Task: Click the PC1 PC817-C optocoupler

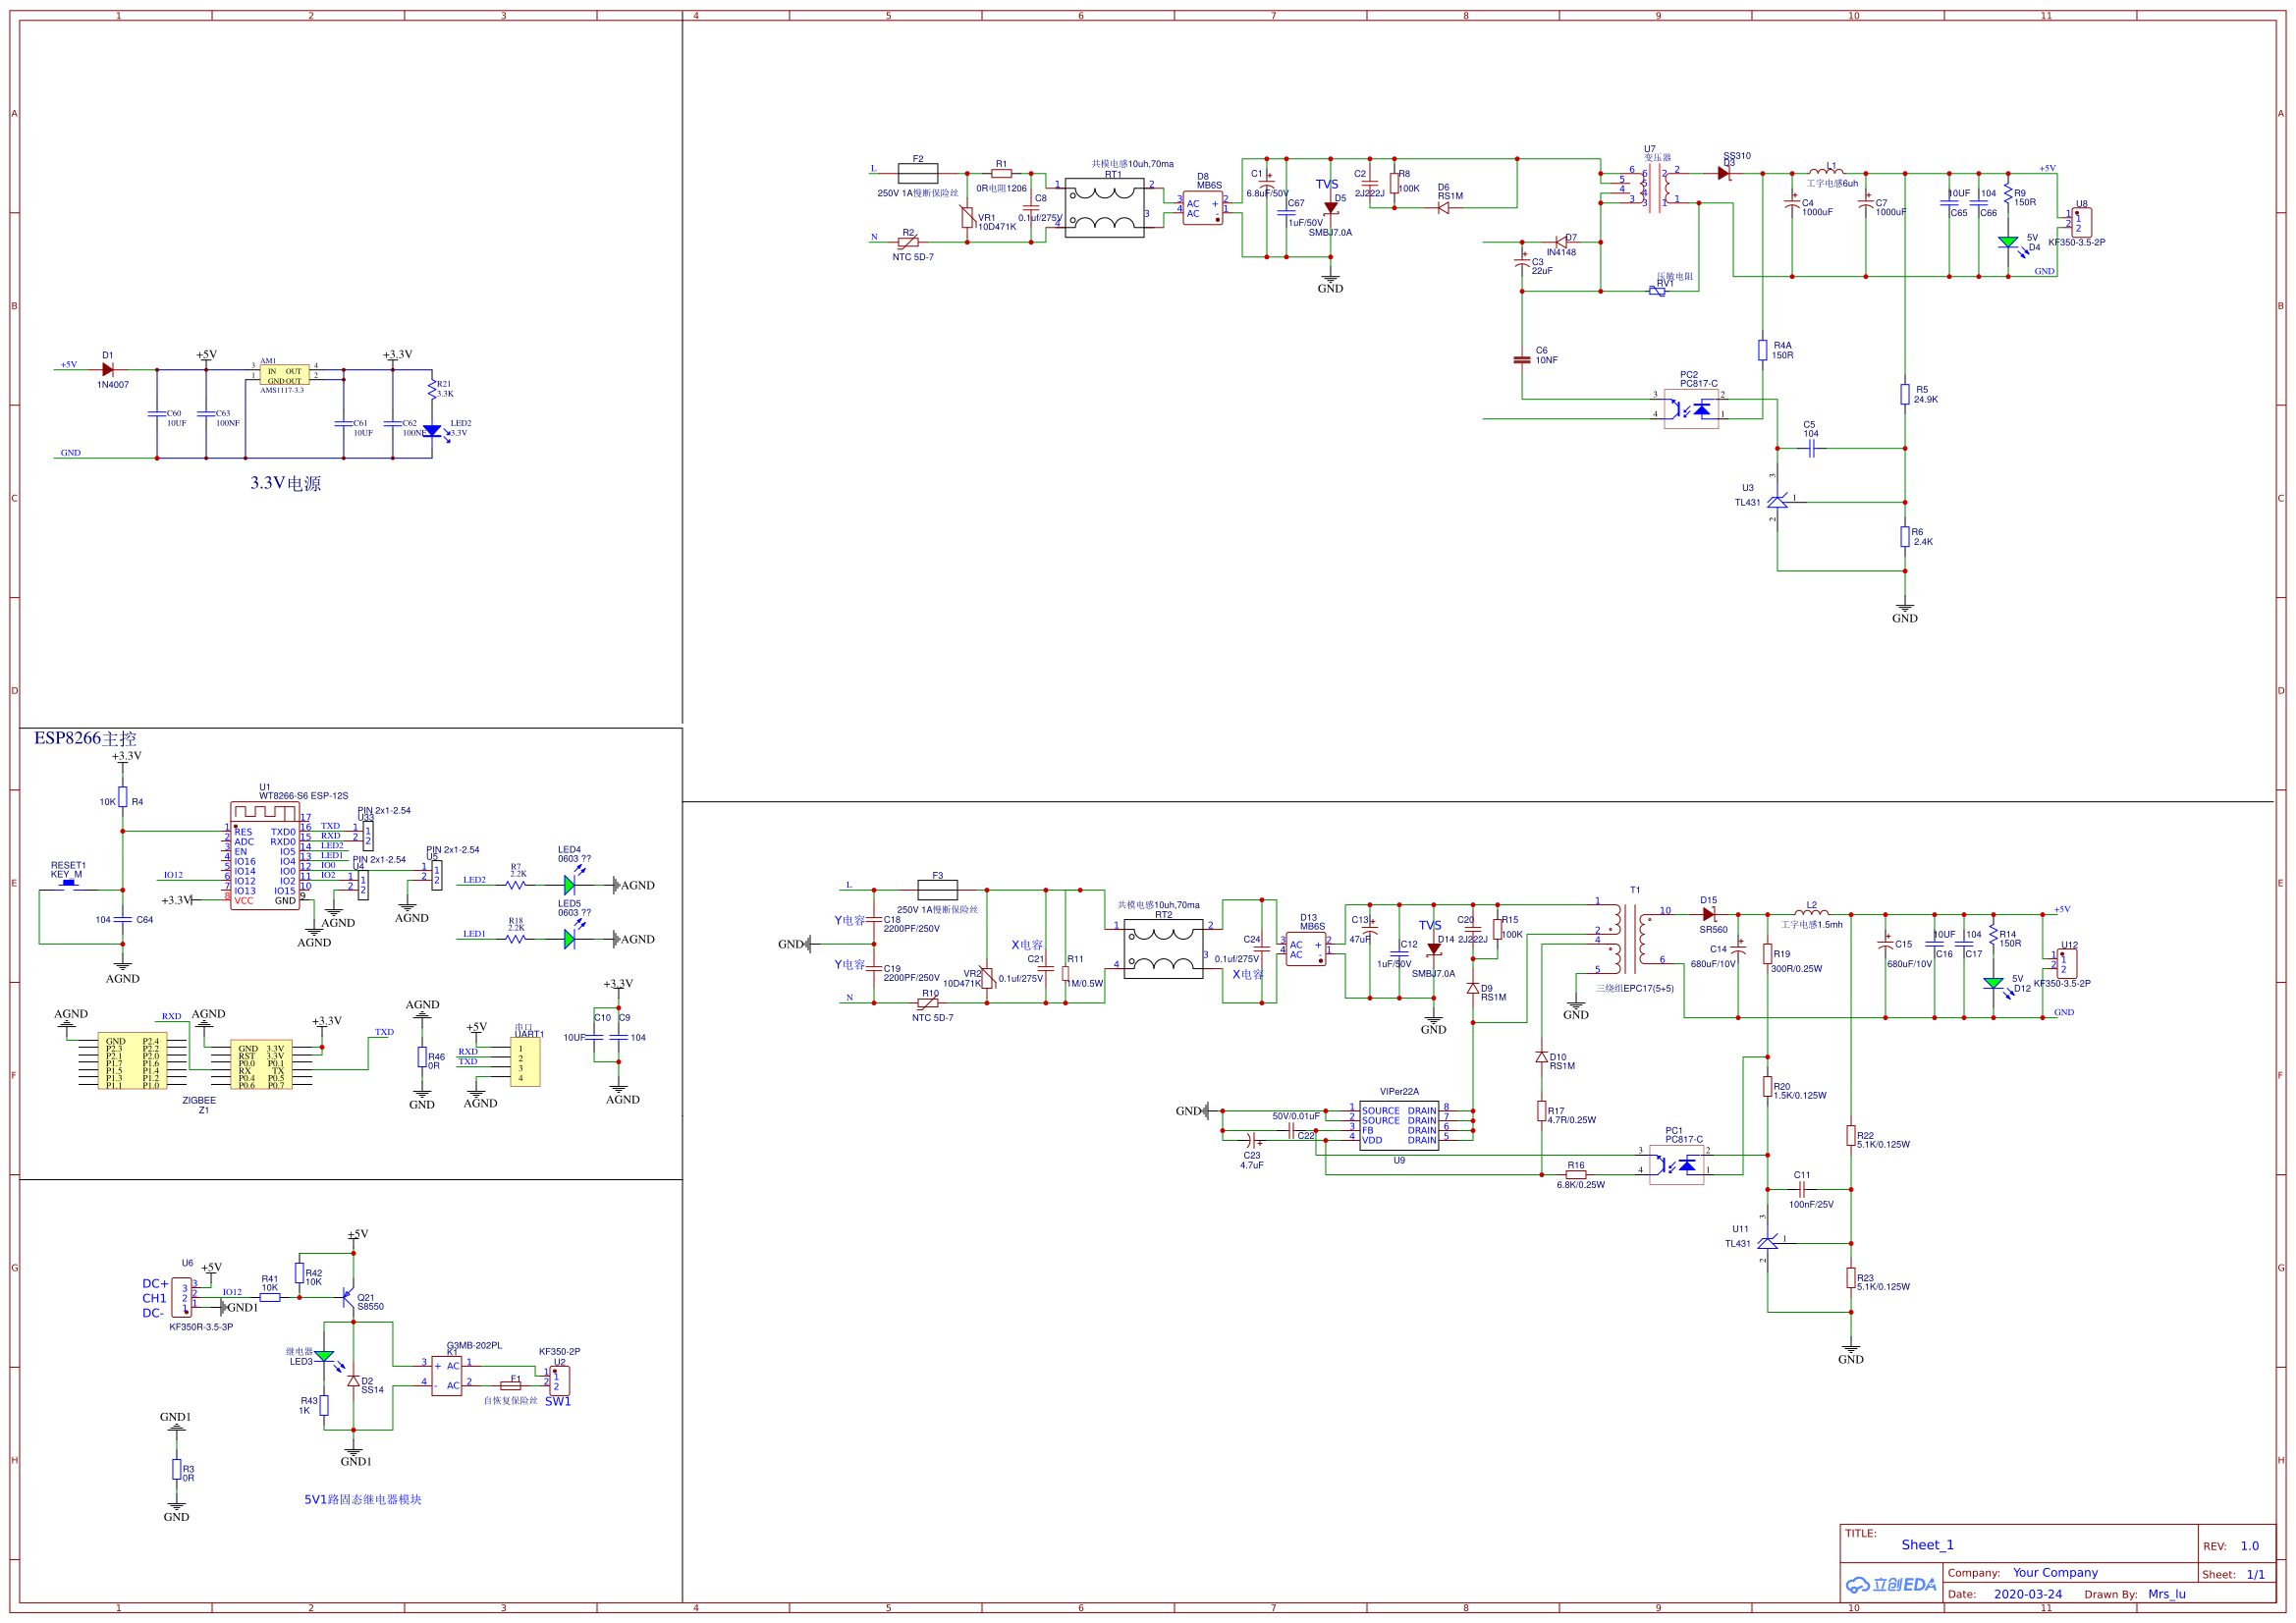Action: (1677, 1165)
